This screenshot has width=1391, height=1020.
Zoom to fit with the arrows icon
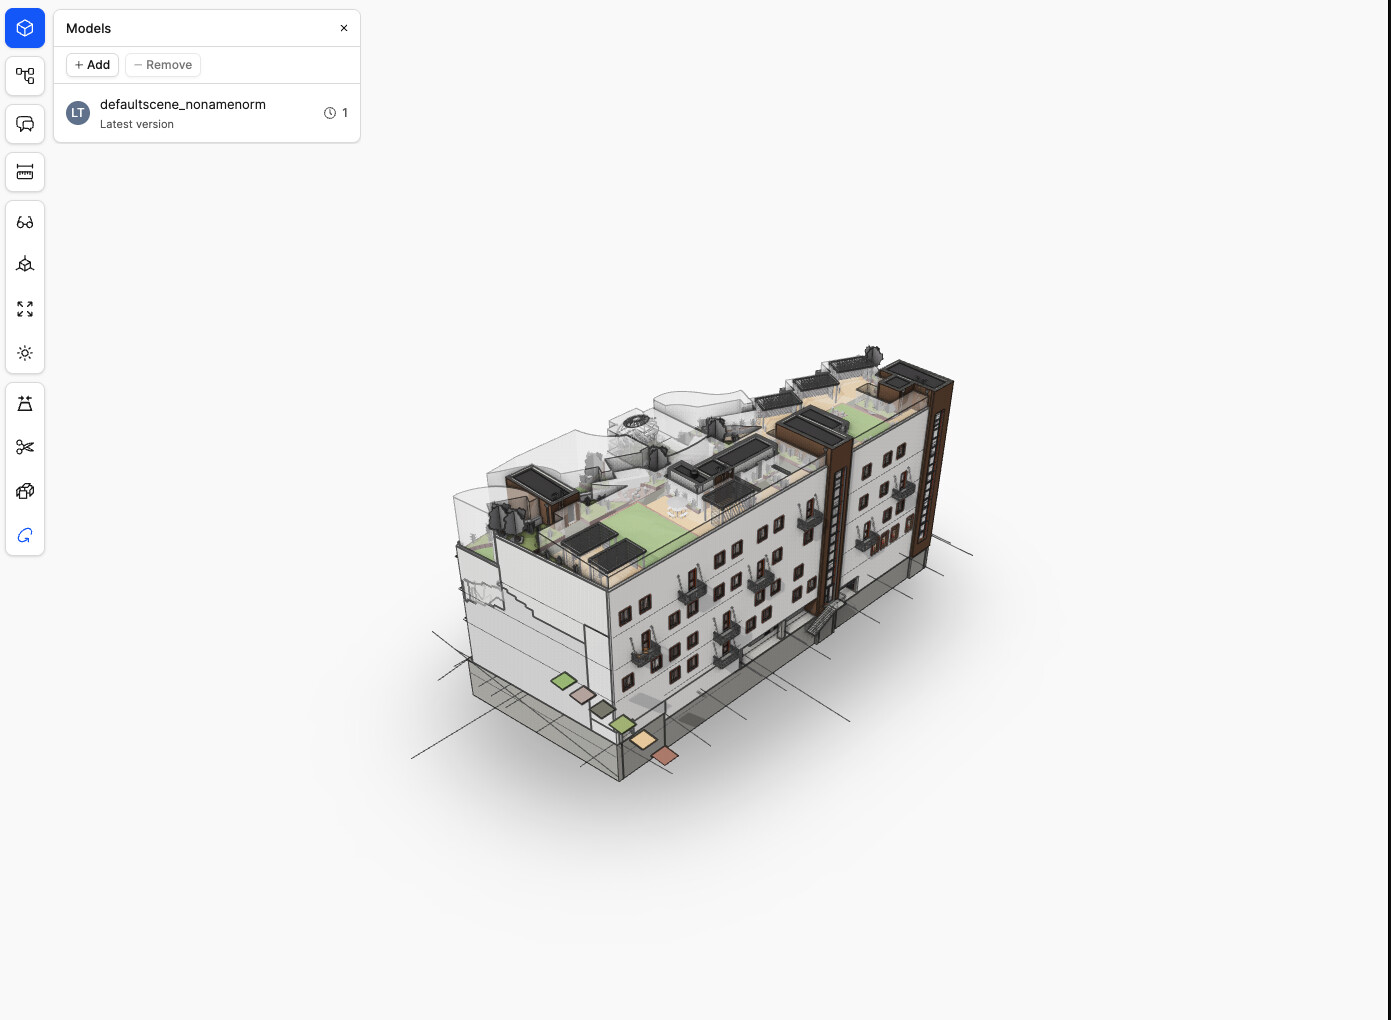(25, 309)
